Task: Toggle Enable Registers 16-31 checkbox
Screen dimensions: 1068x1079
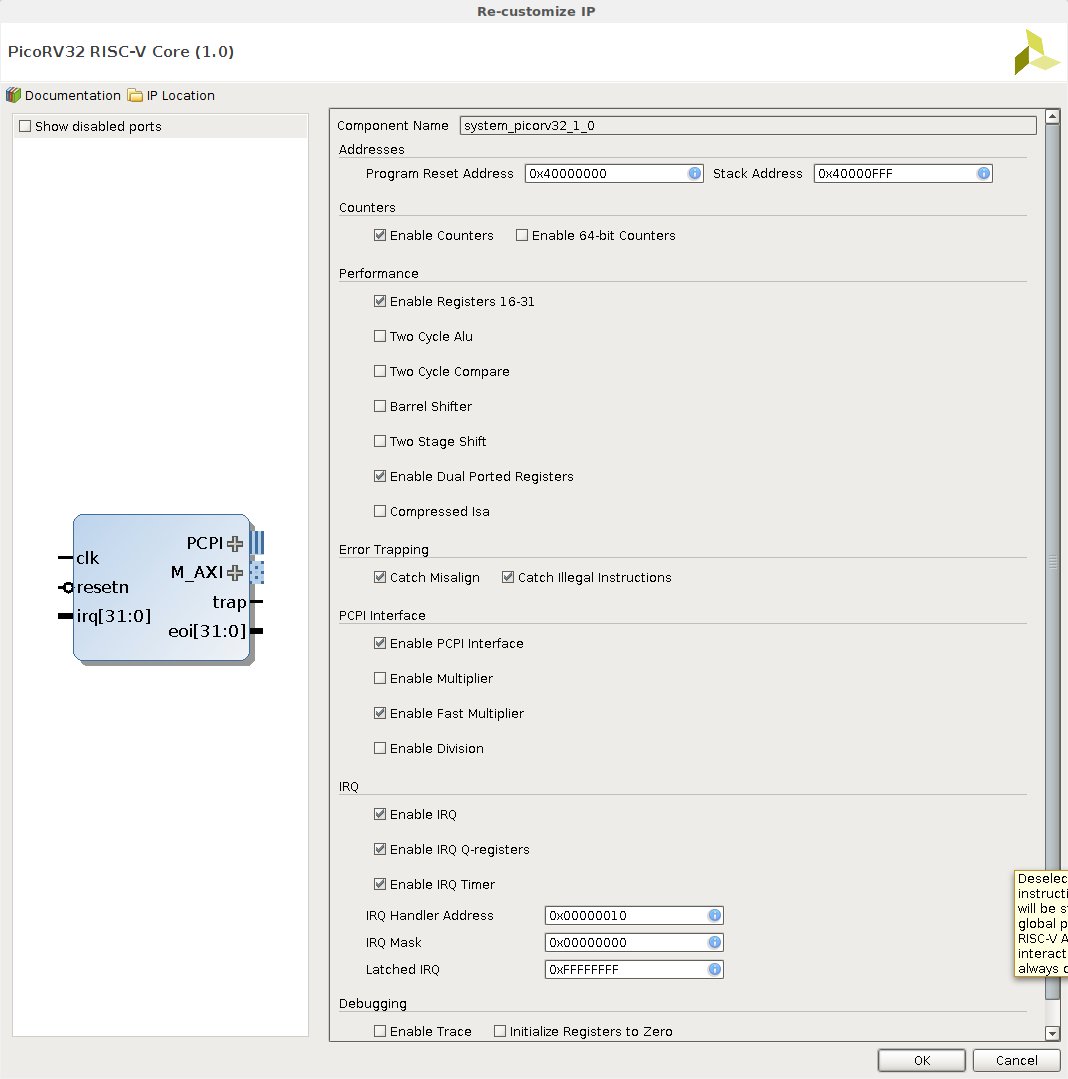Action: (380, 301)
